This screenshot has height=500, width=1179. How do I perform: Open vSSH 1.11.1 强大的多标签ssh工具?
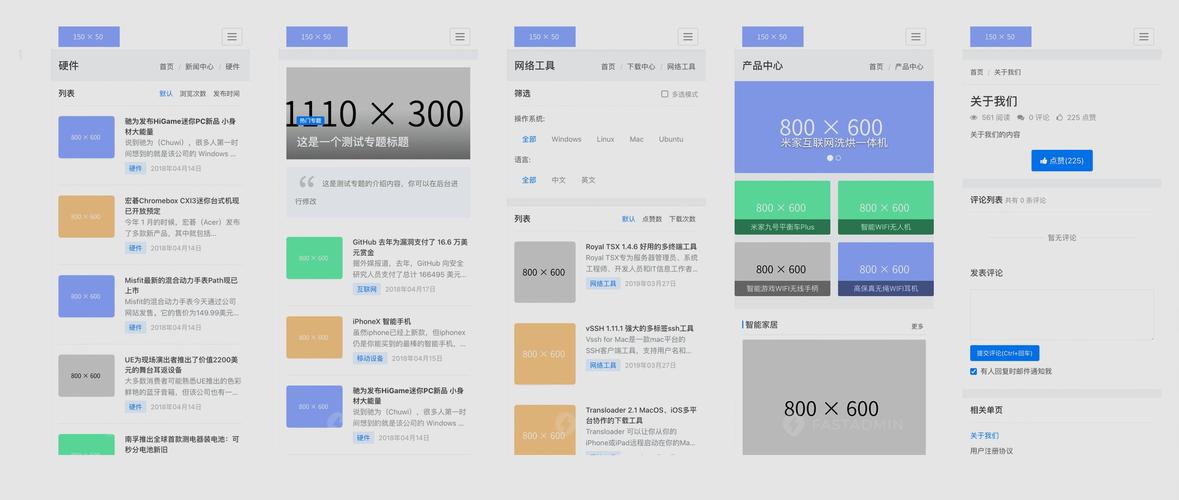click(x=640, y=329)
